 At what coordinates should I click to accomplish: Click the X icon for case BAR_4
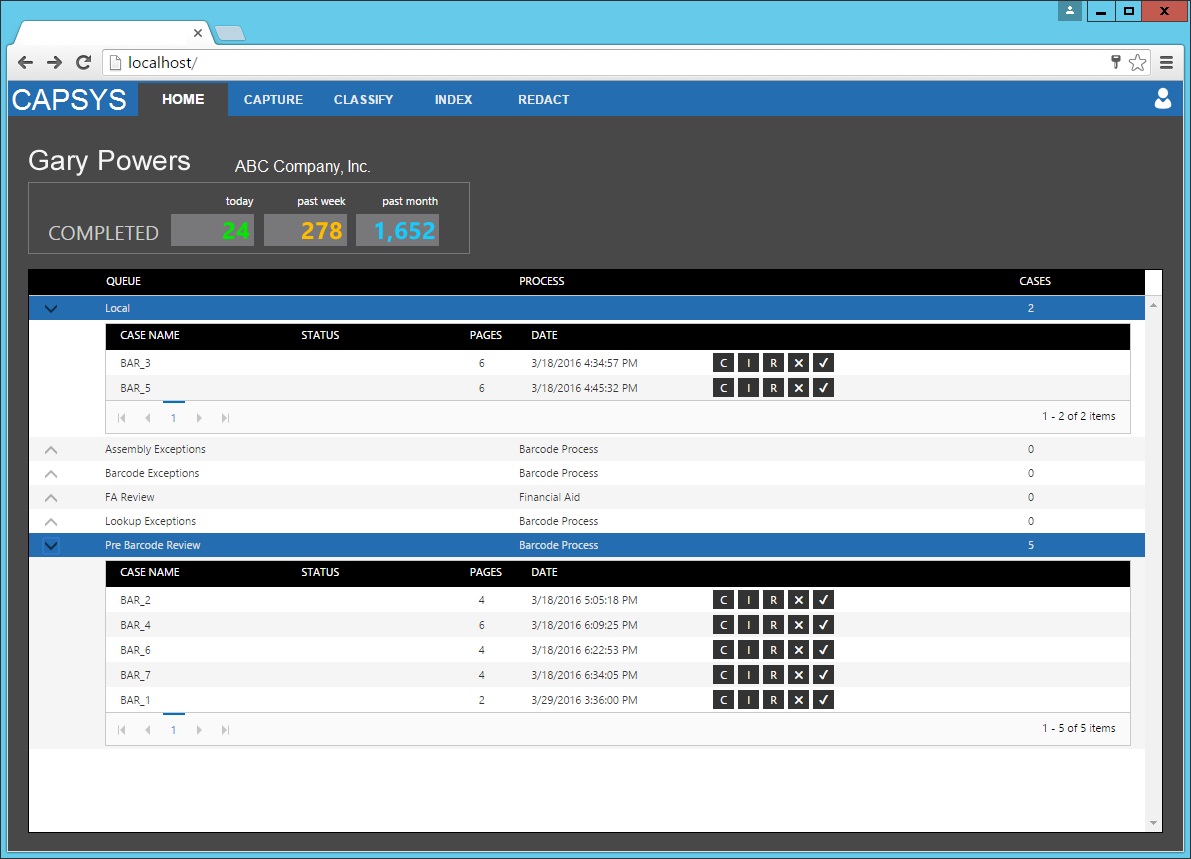click(x=798, y=625)
